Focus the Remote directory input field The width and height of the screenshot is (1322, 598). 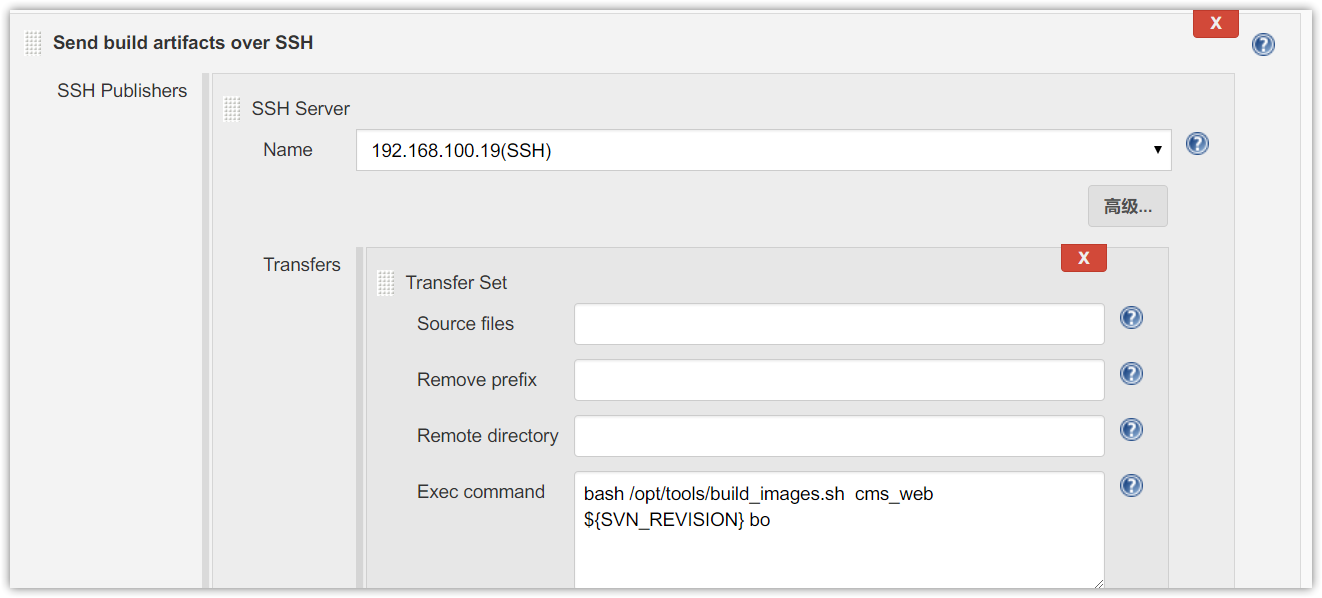point(839,436)
